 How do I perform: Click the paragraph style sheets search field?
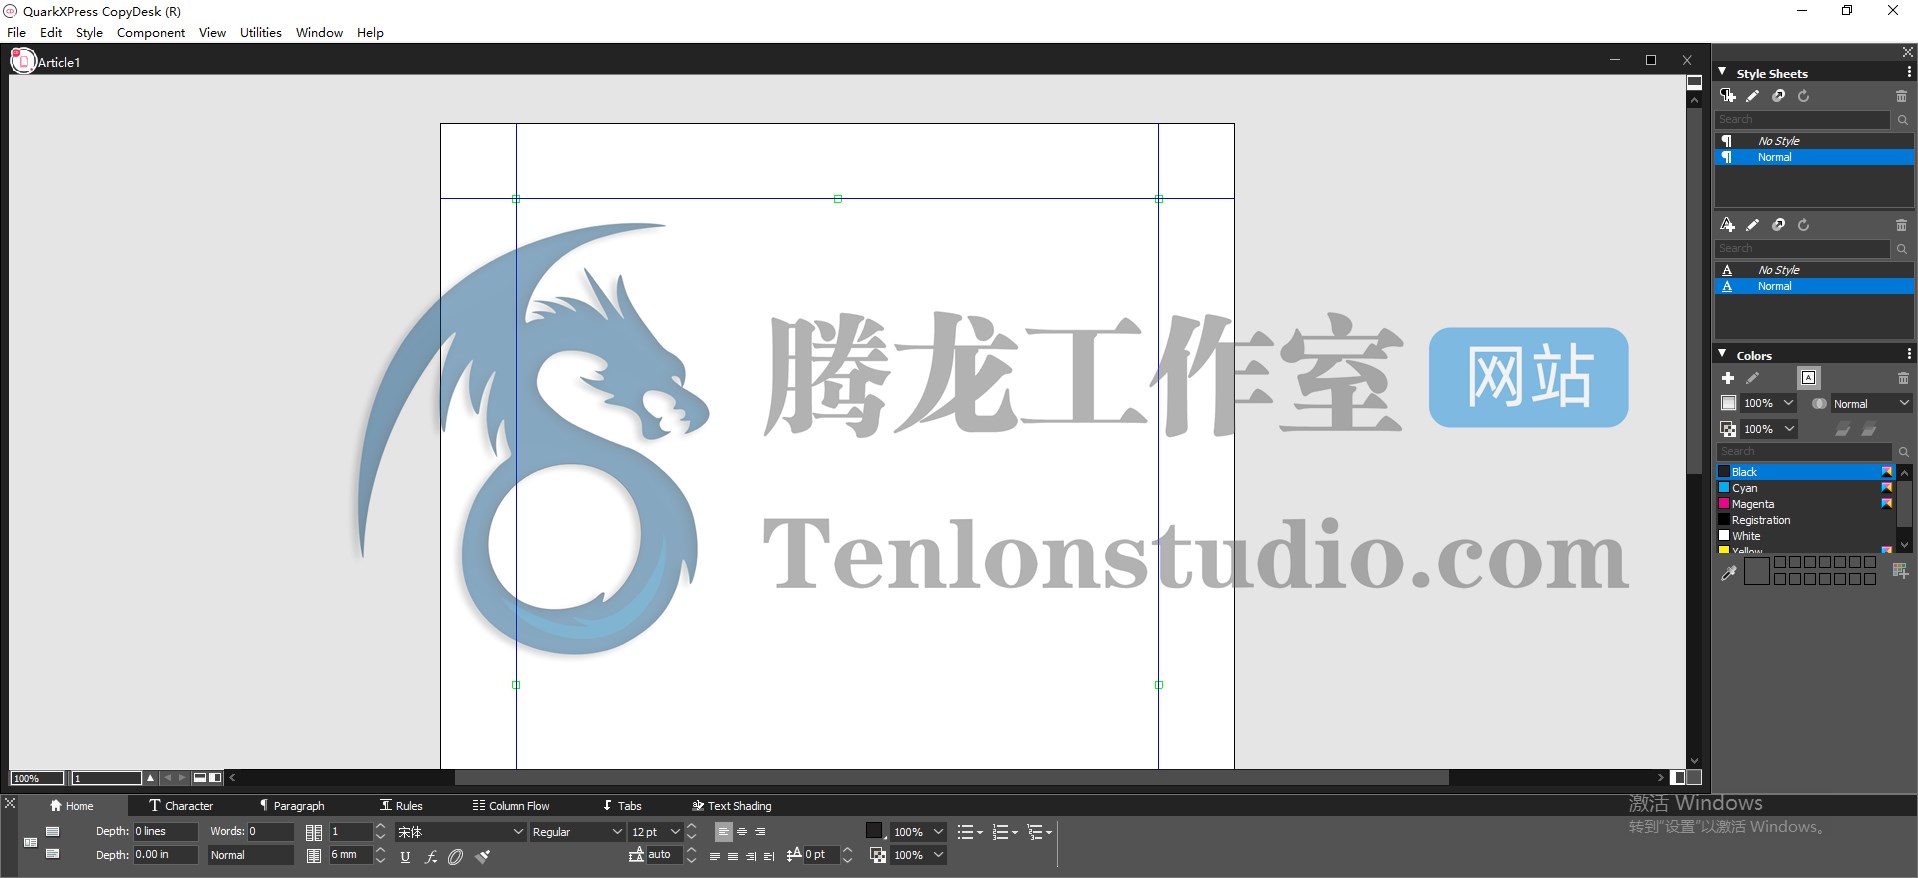point(1803,119)
